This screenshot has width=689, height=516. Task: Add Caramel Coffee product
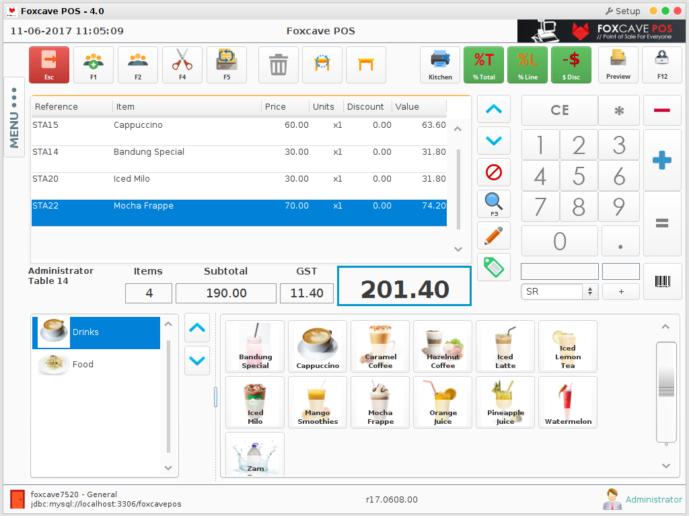coord(380,347)
